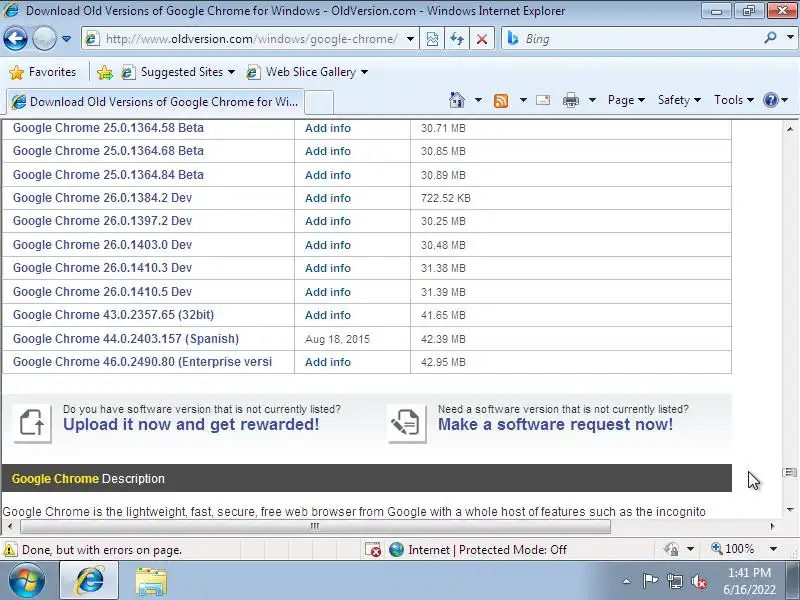
Task: Click the upload document icon
Action: pos(32,423)
